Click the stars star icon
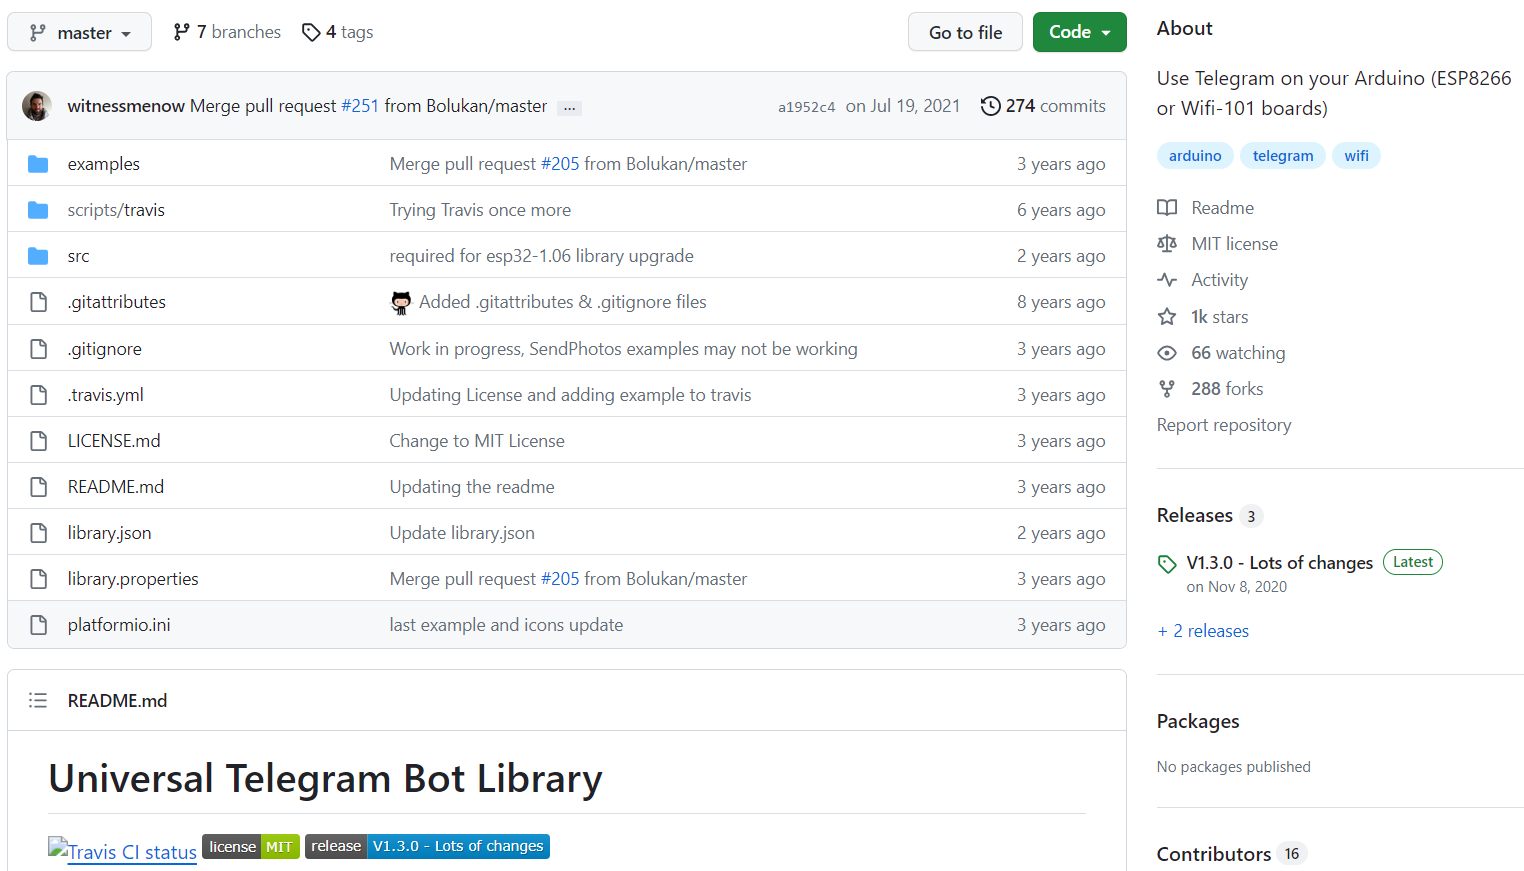The width and height of the screenshot is (1524, 871). (1167, 317)
